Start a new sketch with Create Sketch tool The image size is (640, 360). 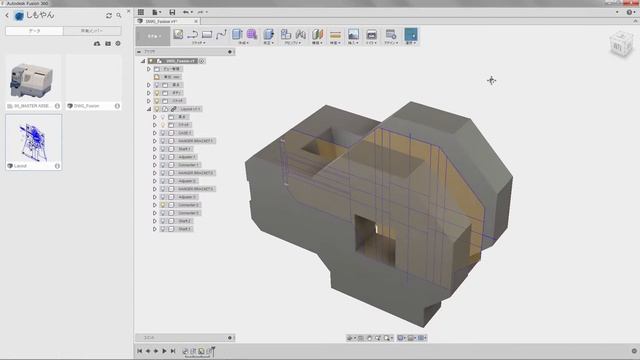178,34
